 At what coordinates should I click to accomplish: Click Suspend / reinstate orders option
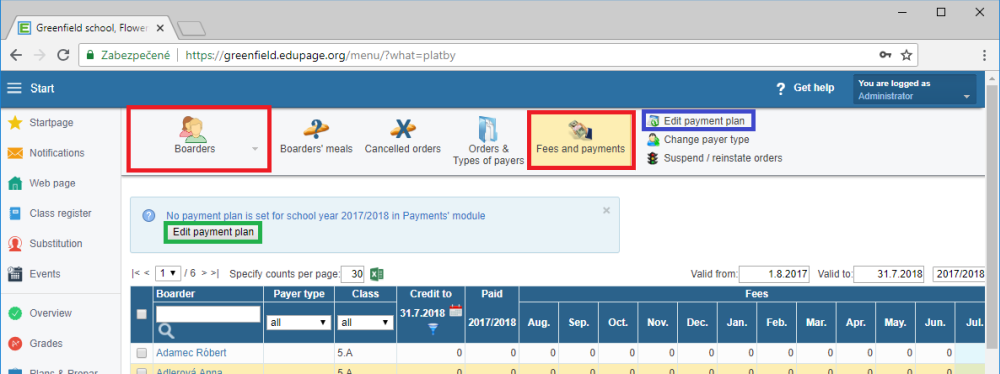(714, 158)
